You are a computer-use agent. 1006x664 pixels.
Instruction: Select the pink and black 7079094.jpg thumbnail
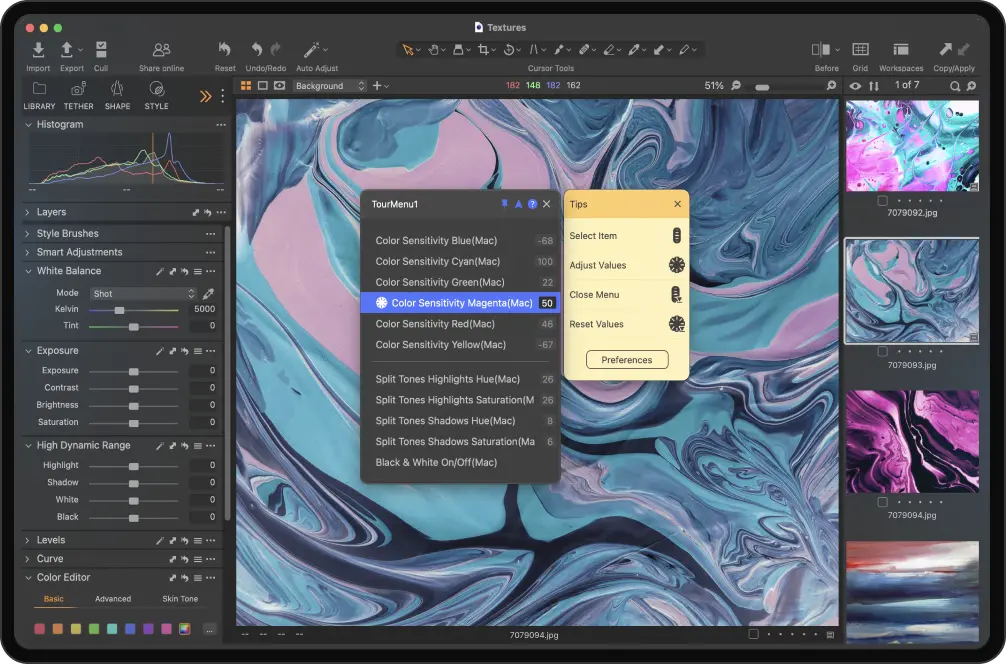tap(912, 441)
